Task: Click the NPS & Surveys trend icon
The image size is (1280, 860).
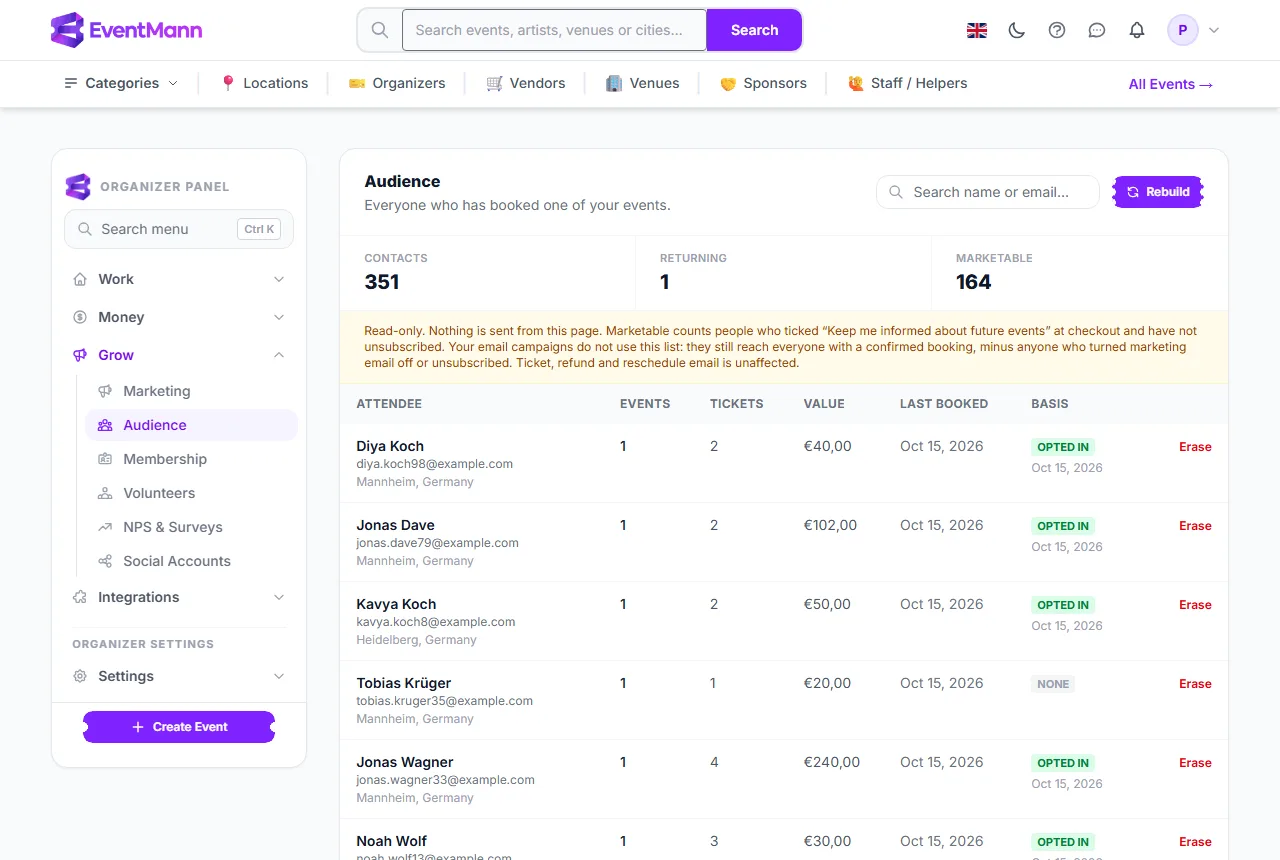Action: 105,527
